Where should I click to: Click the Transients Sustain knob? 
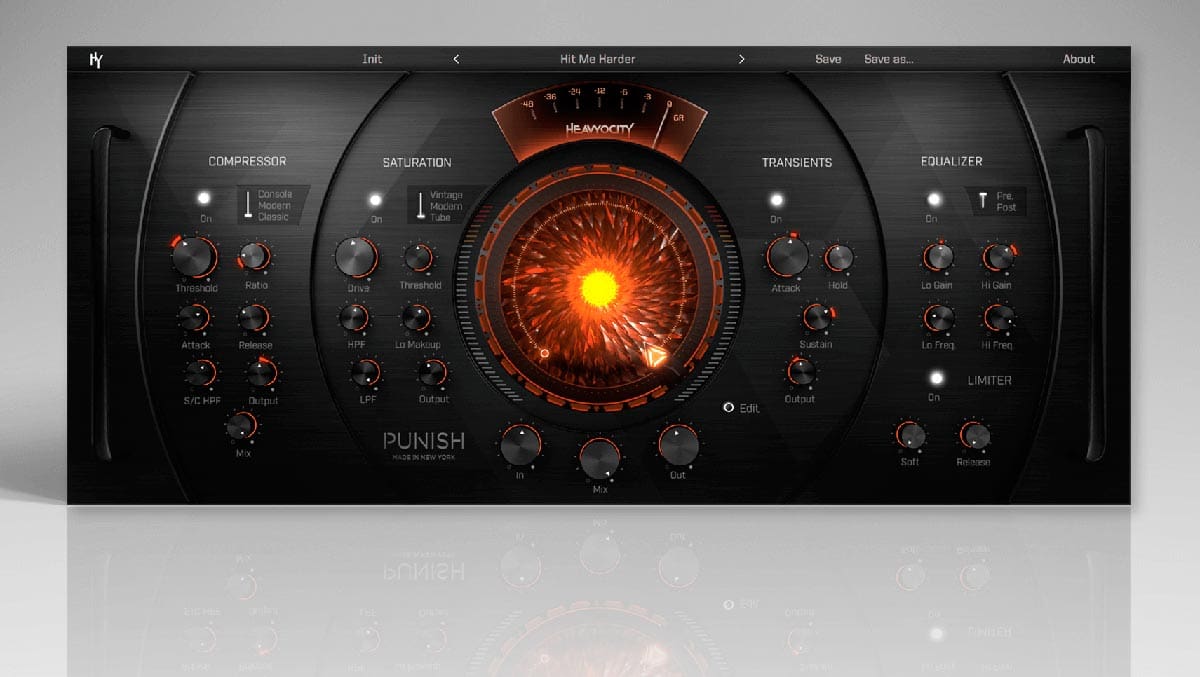click(816, 318)
